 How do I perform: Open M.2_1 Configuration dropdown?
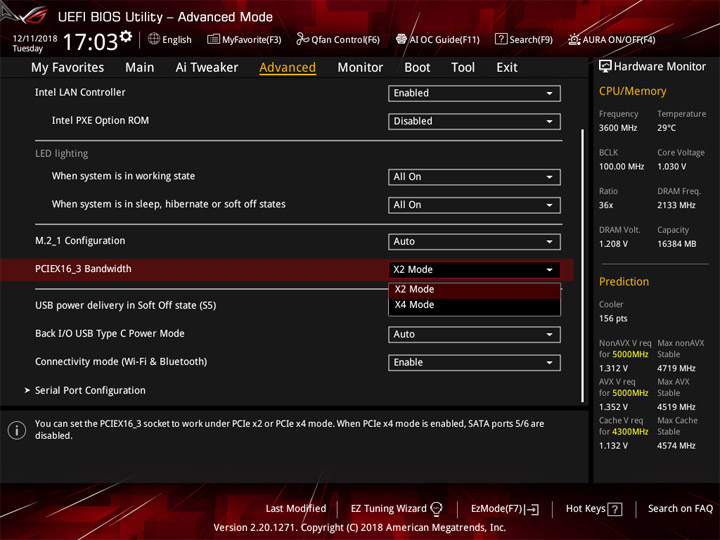(x=474, y=242)
